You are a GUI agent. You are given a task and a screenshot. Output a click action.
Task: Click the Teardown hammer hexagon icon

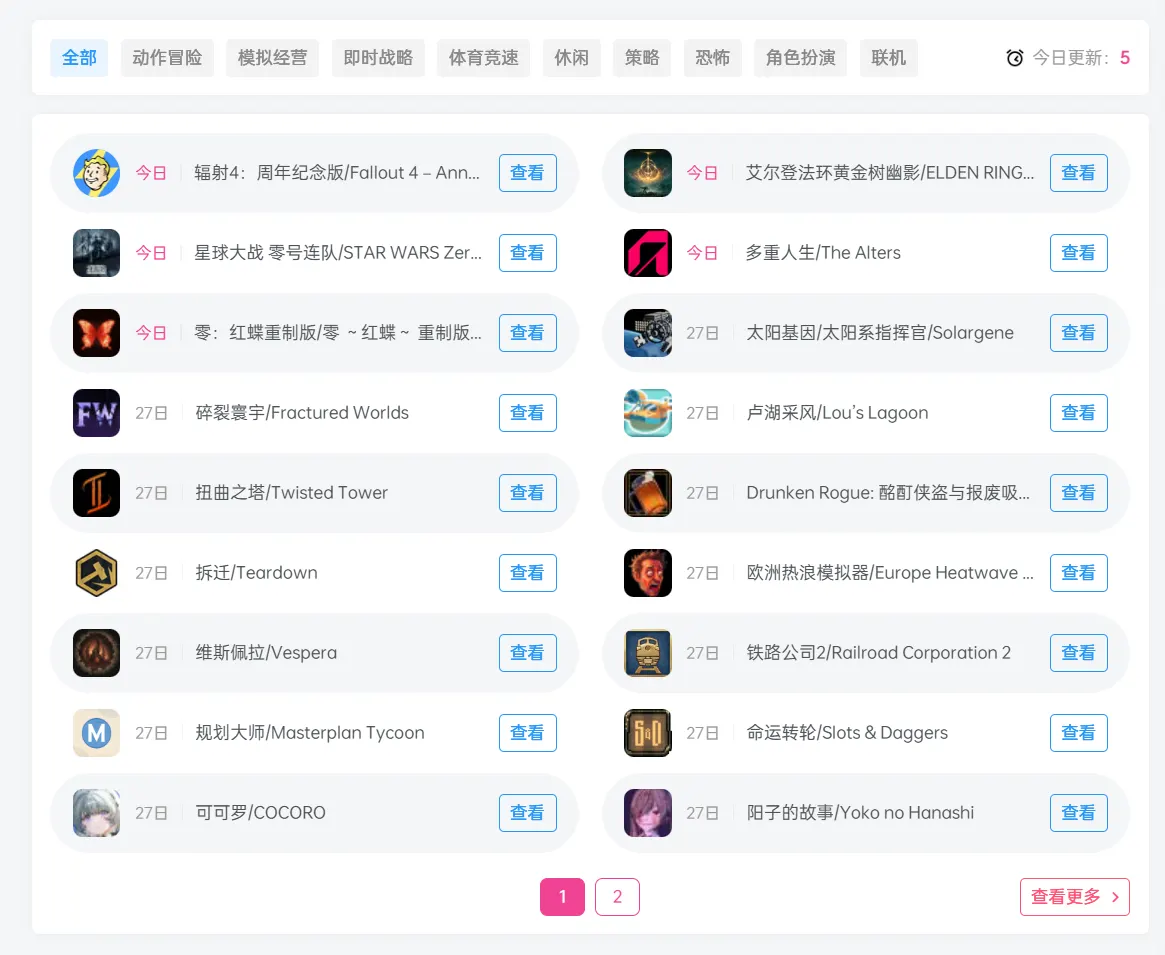(97, 573)
